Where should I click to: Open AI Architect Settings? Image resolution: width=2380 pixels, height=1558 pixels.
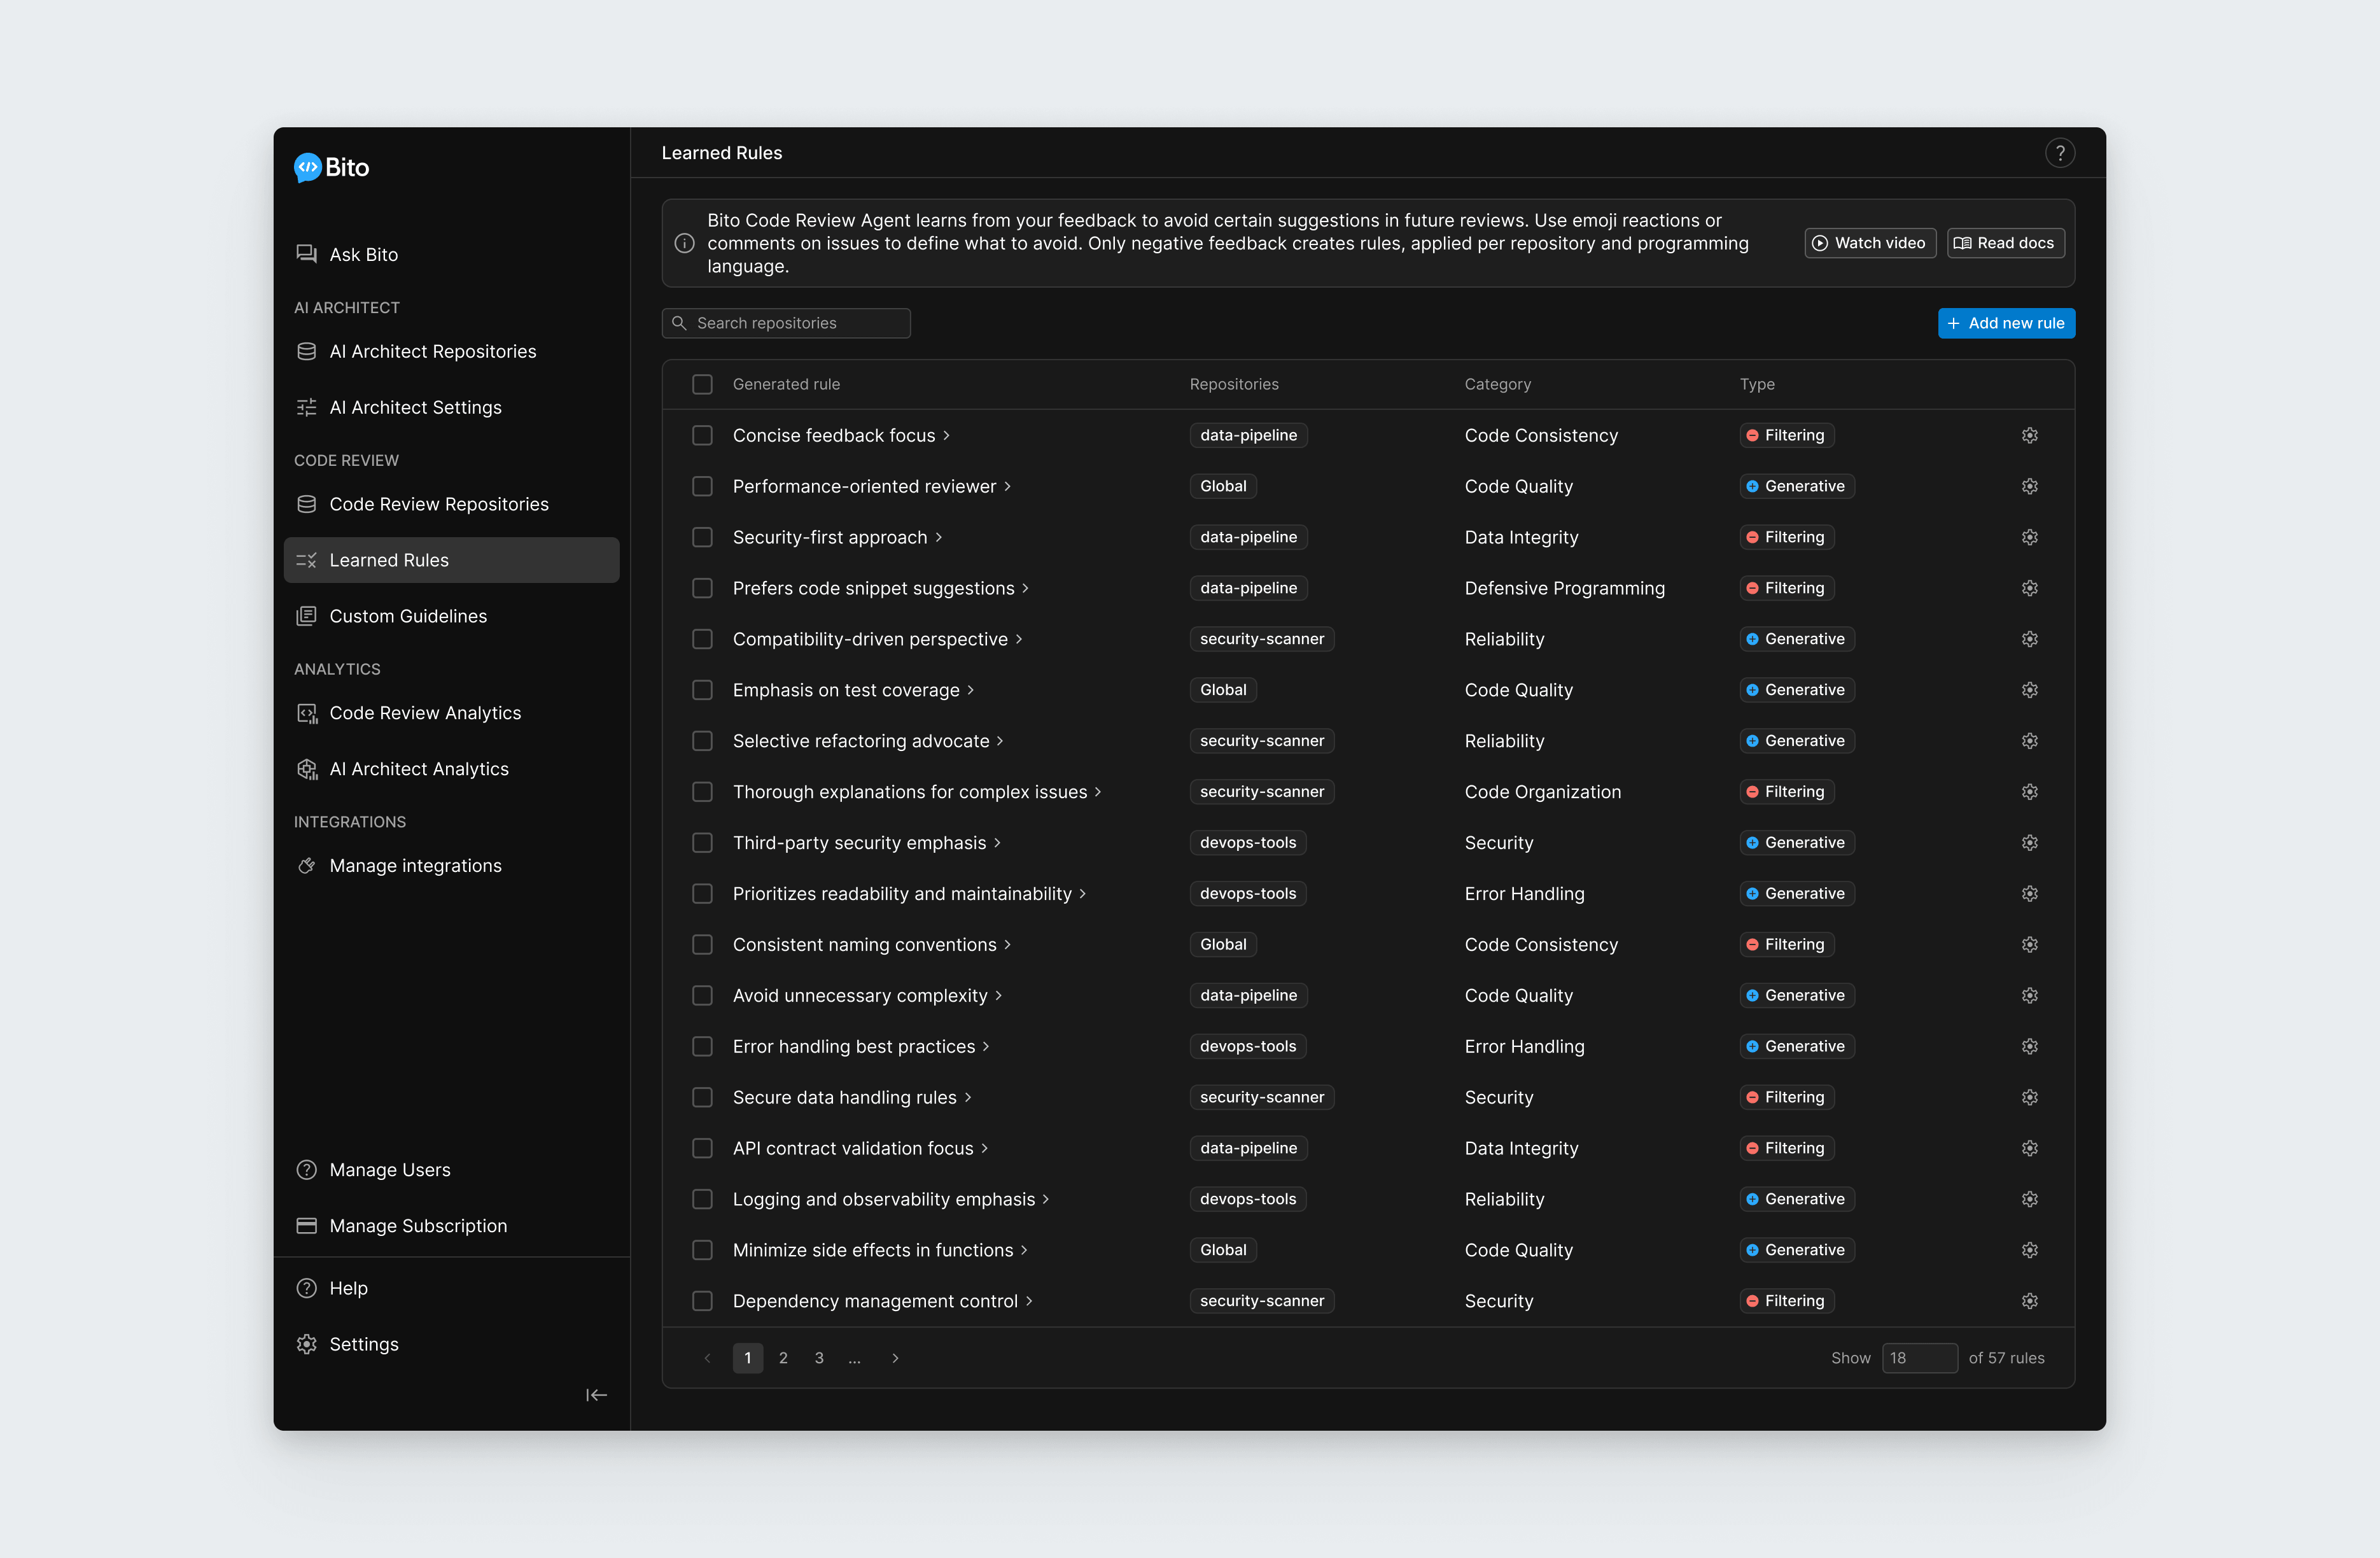451,408
